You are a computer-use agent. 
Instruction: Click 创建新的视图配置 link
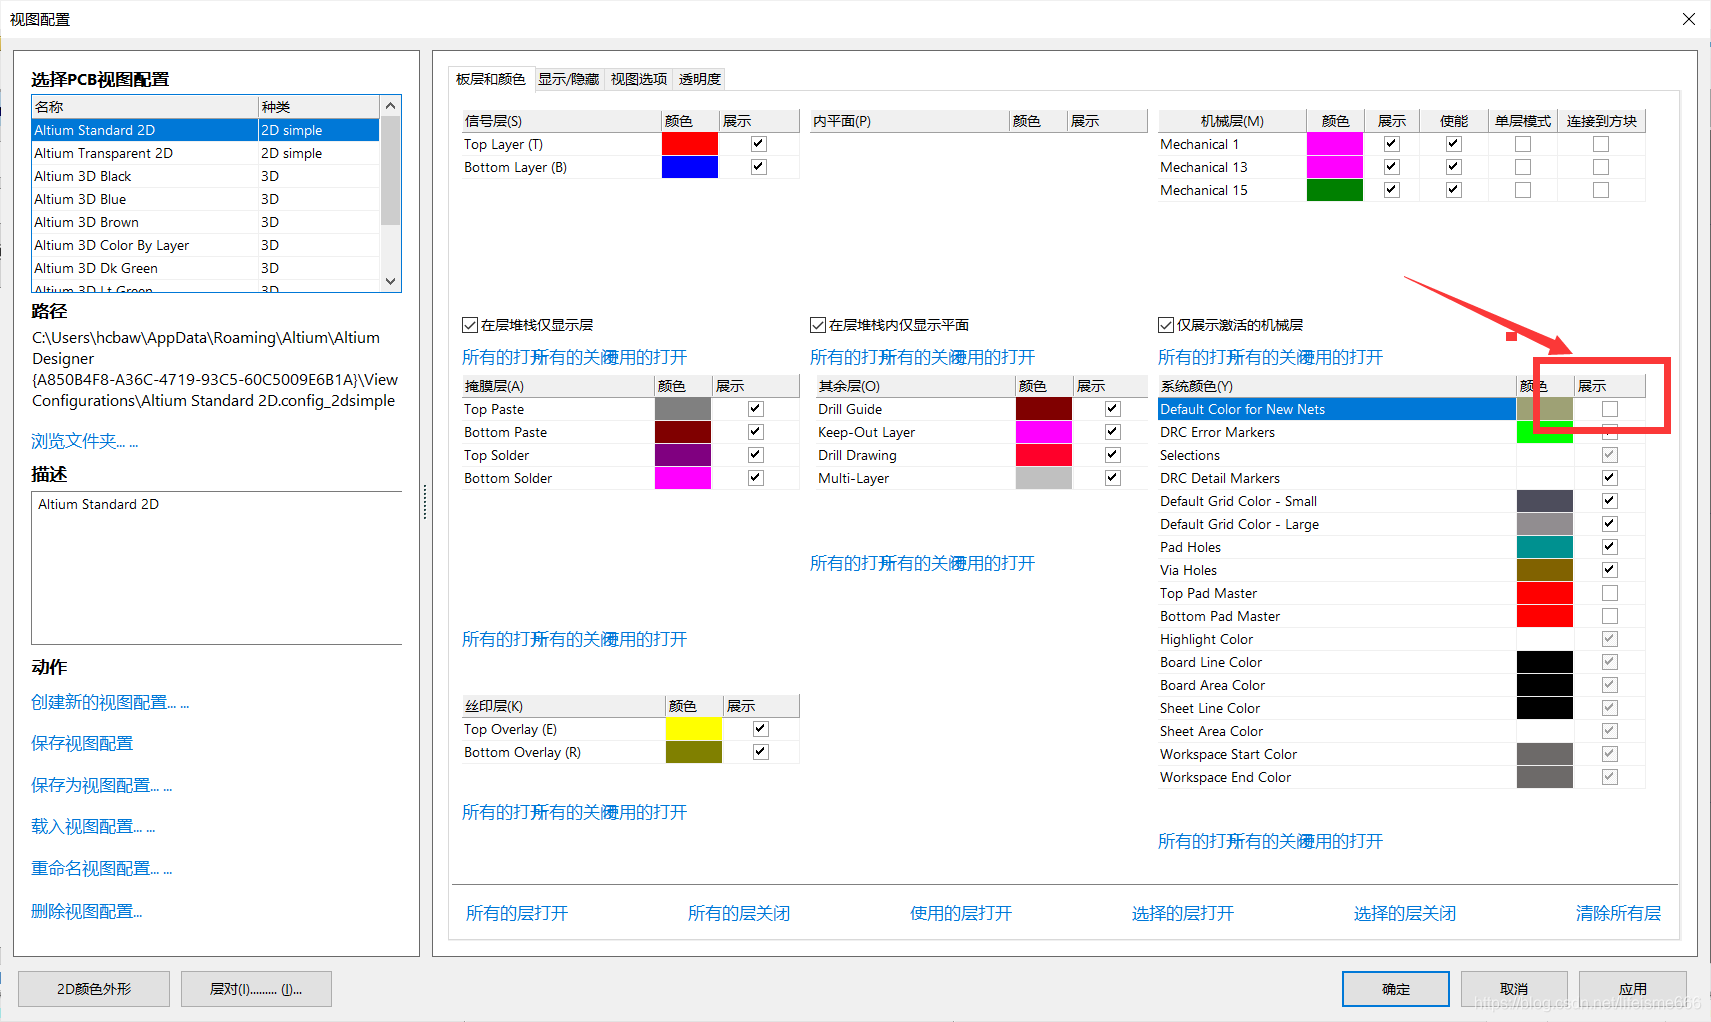pos(110,702)
